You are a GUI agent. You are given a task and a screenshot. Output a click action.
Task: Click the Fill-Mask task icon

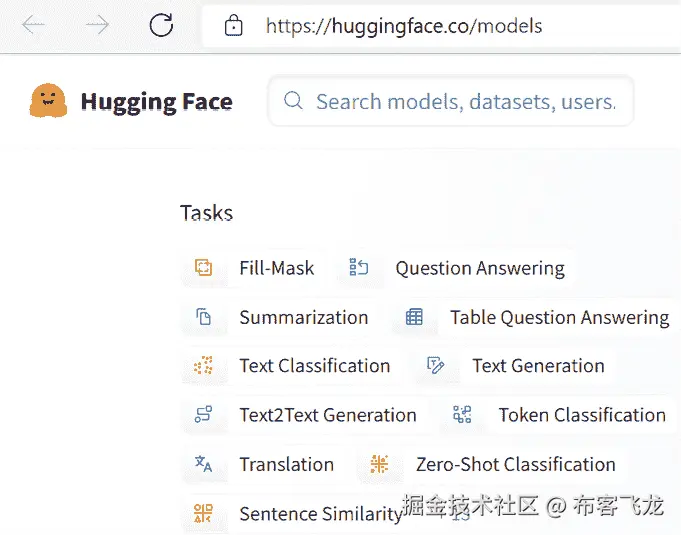pos(204,268)
